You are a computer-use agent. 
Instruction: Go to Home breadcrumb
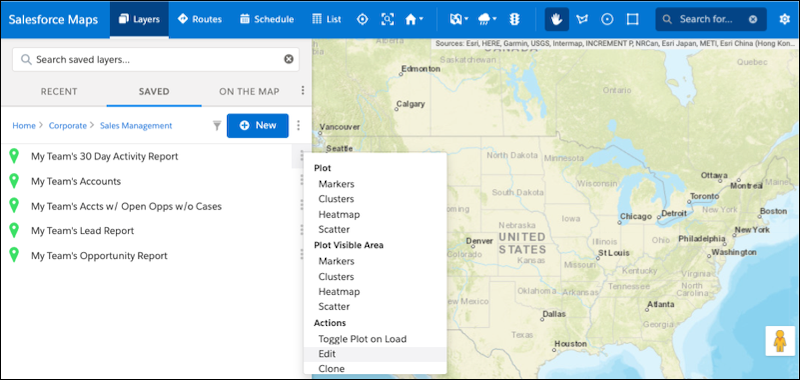pos(24,125)
